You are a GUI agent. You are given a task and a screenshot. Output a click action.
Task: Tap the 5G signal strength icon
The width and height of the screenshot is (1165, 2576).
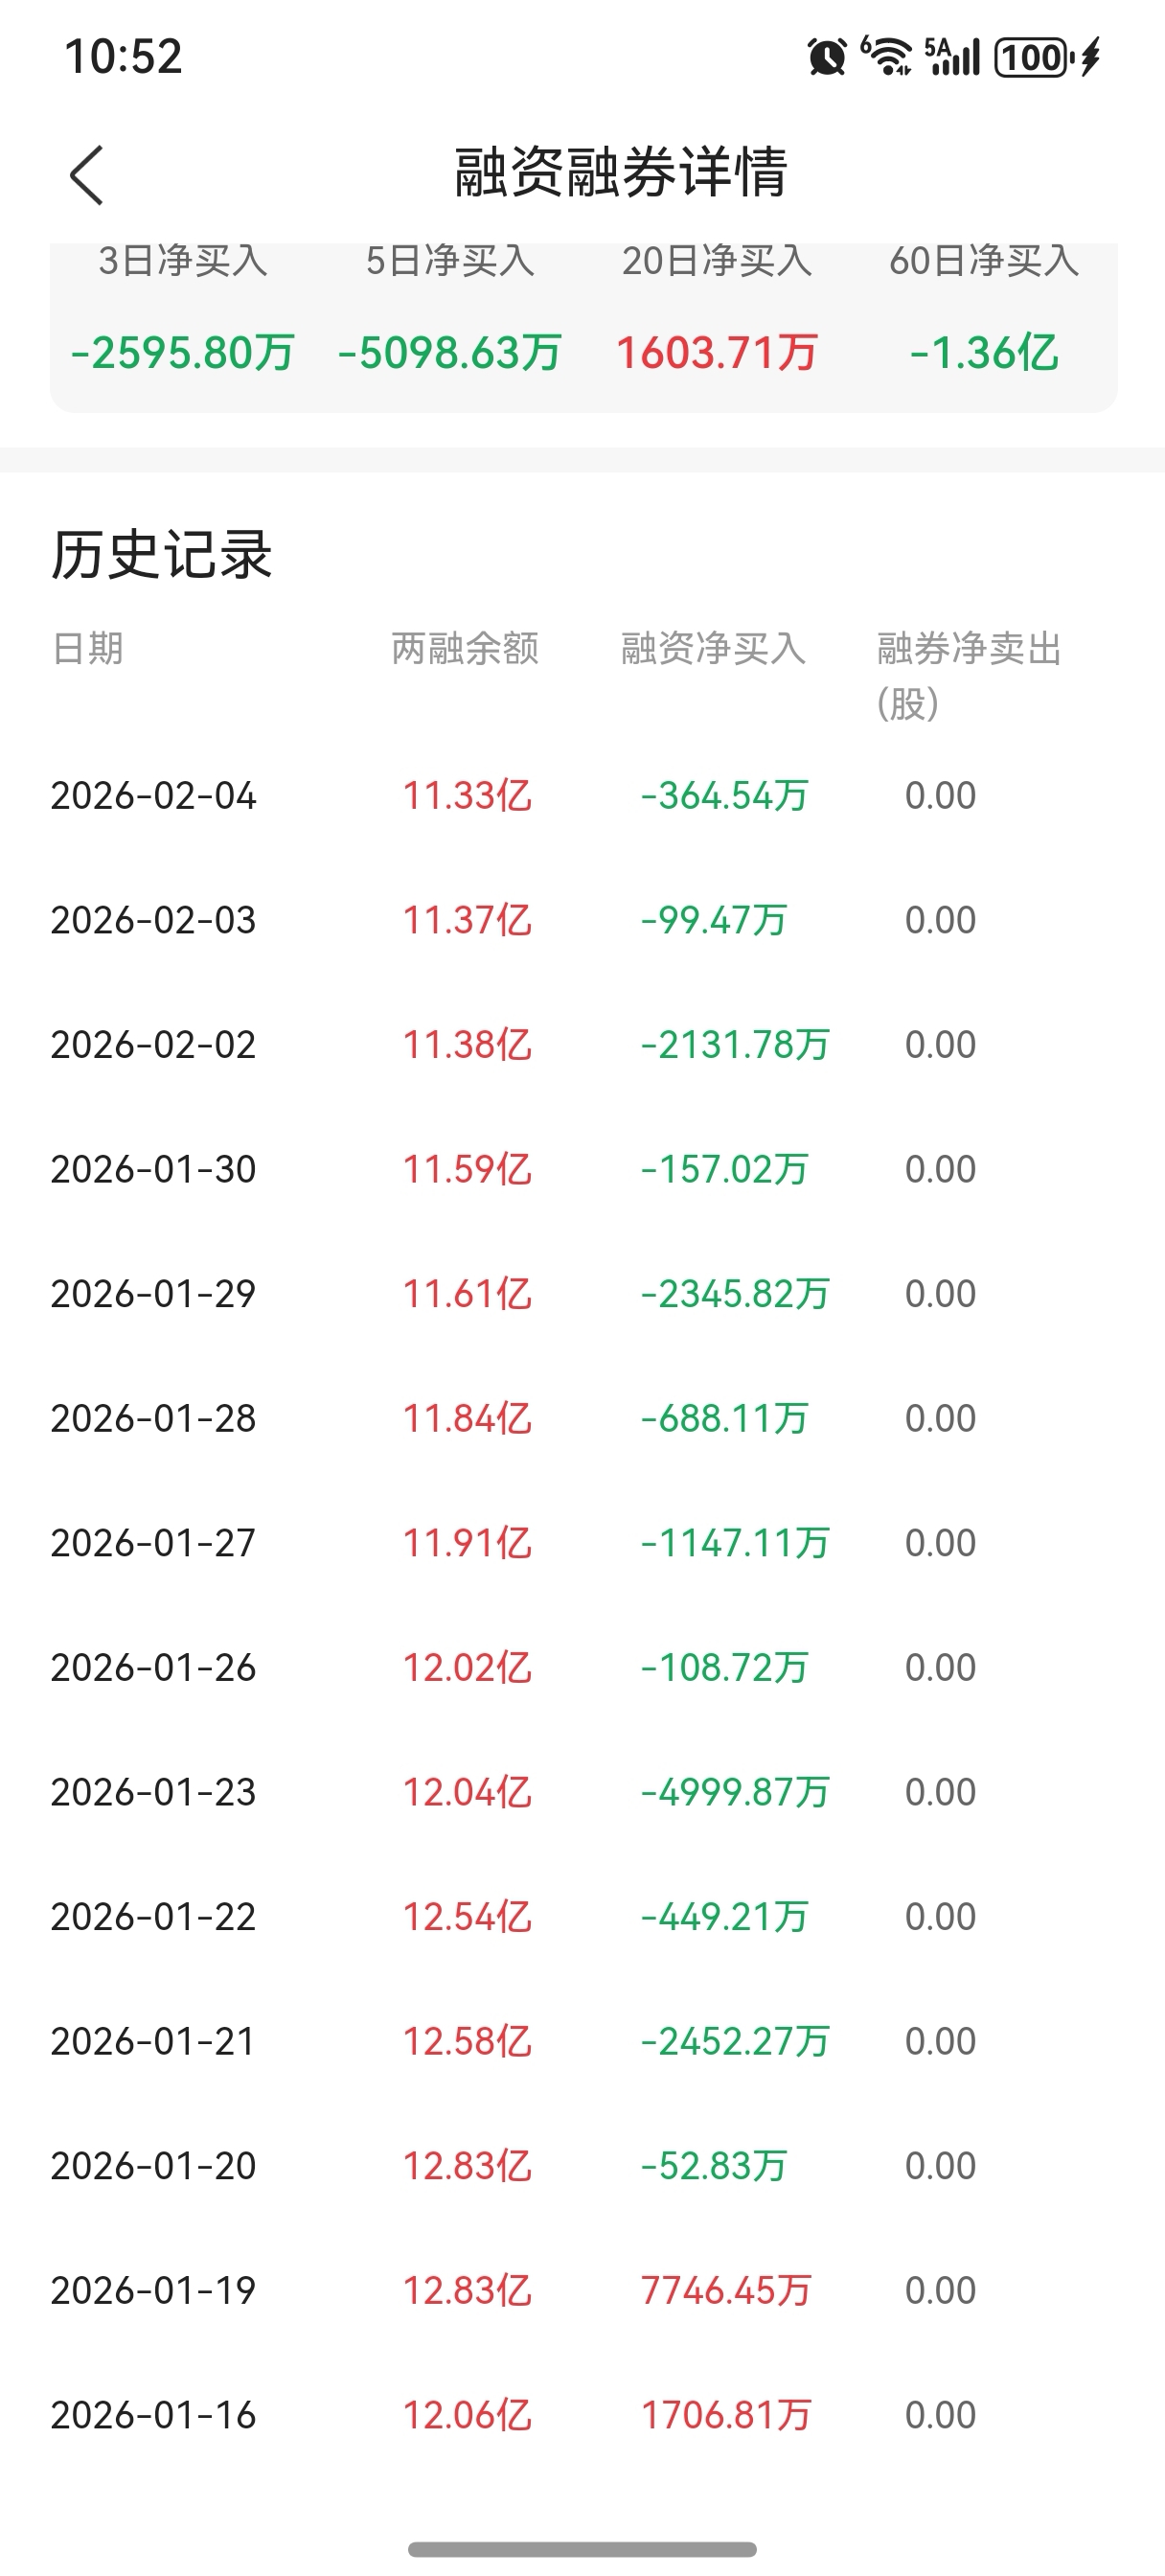point(951,56)
